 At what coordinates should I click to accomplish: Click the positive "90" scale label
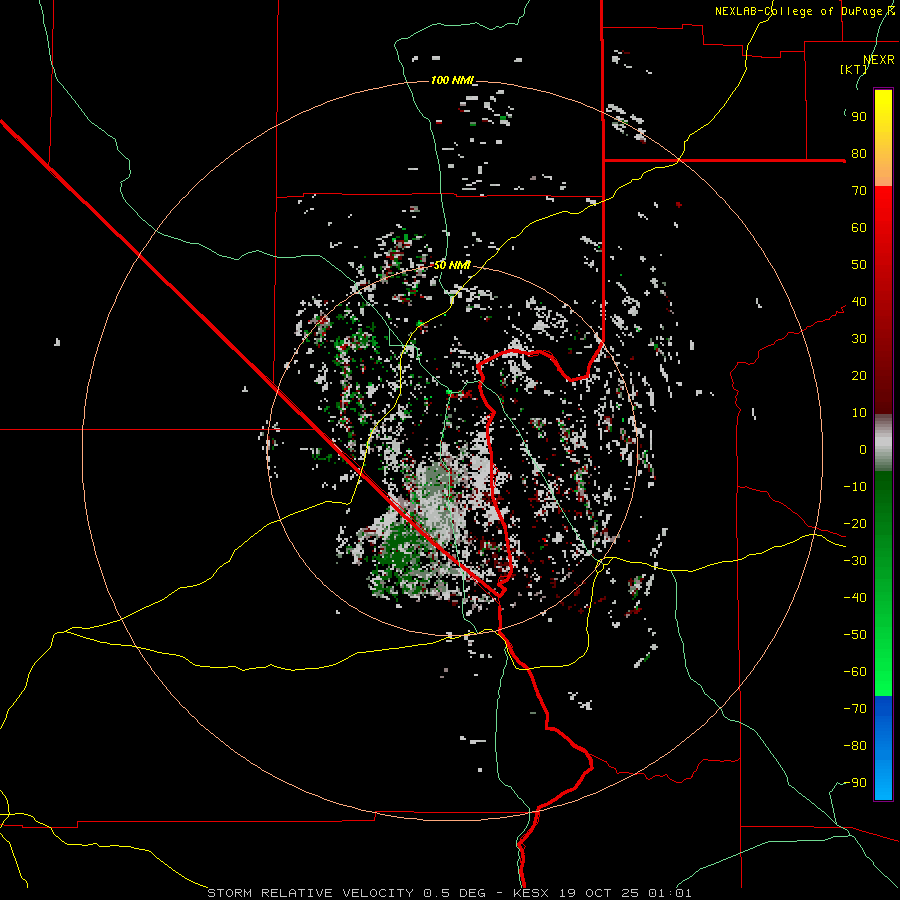click(859, 117)
